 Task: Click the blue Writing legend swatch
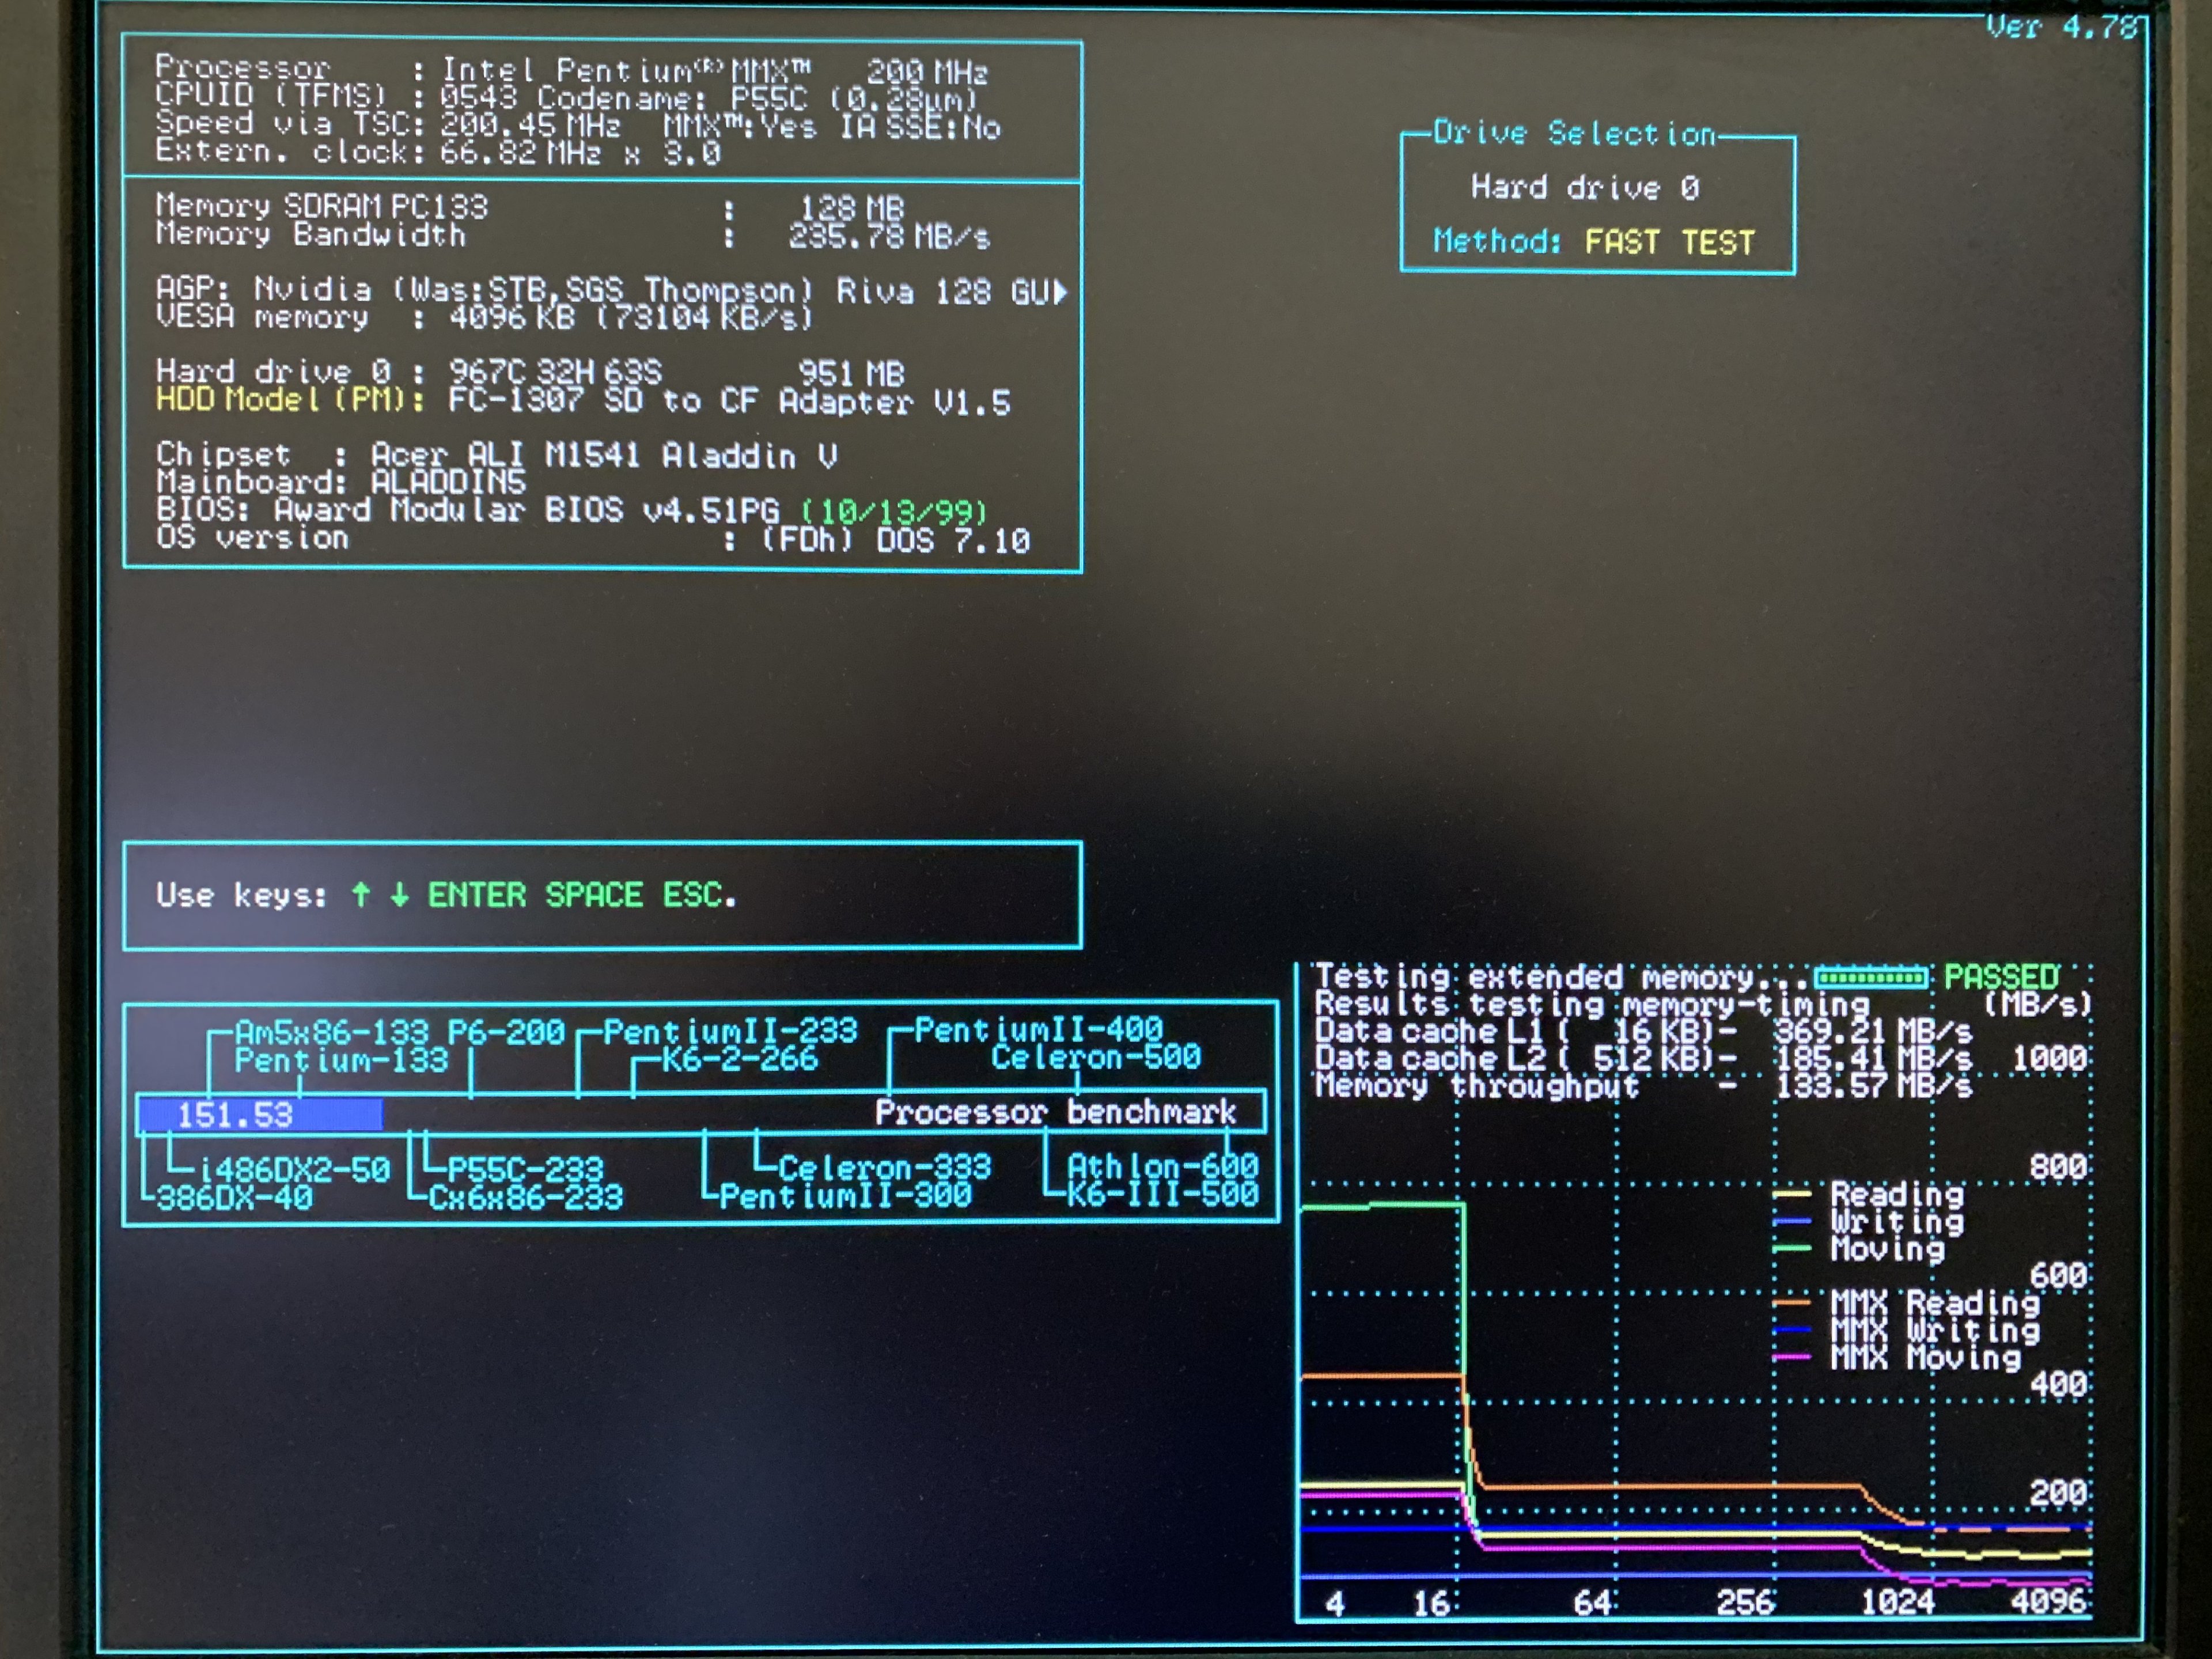pos(1792,1221)
